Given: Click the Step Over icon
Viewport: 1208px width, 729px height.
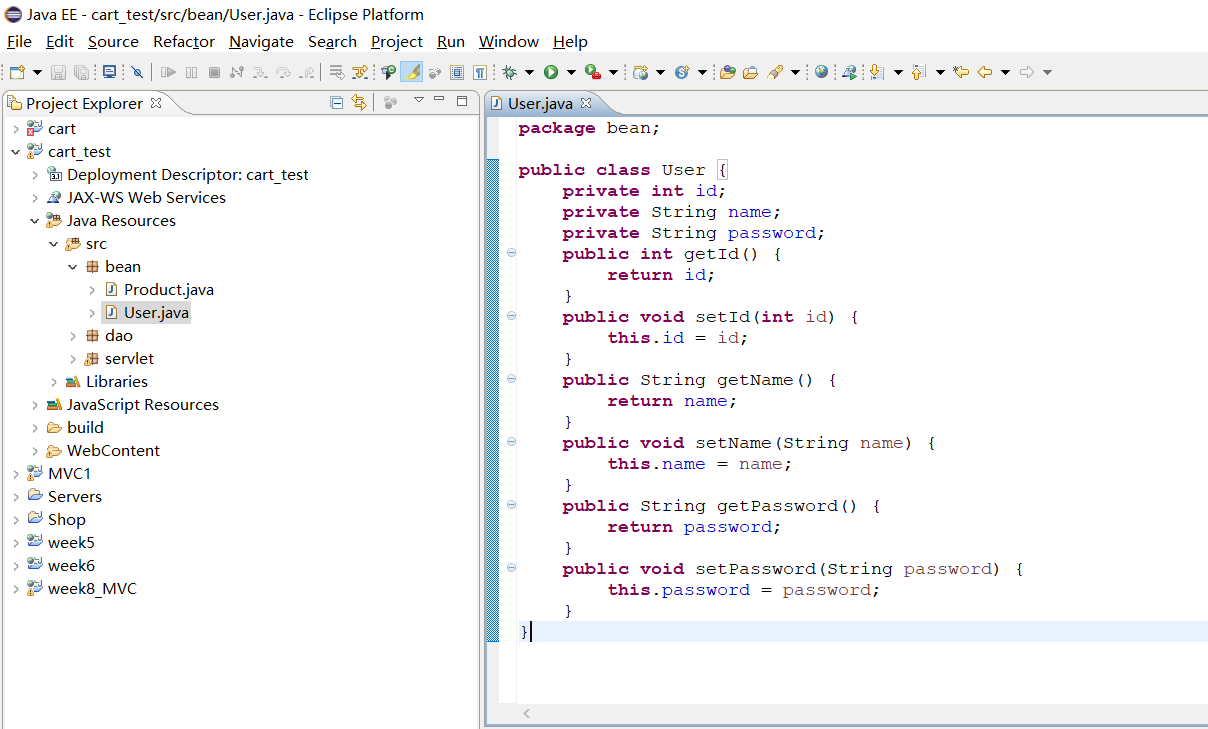Looking at the screenshot, I should [283, 72].
